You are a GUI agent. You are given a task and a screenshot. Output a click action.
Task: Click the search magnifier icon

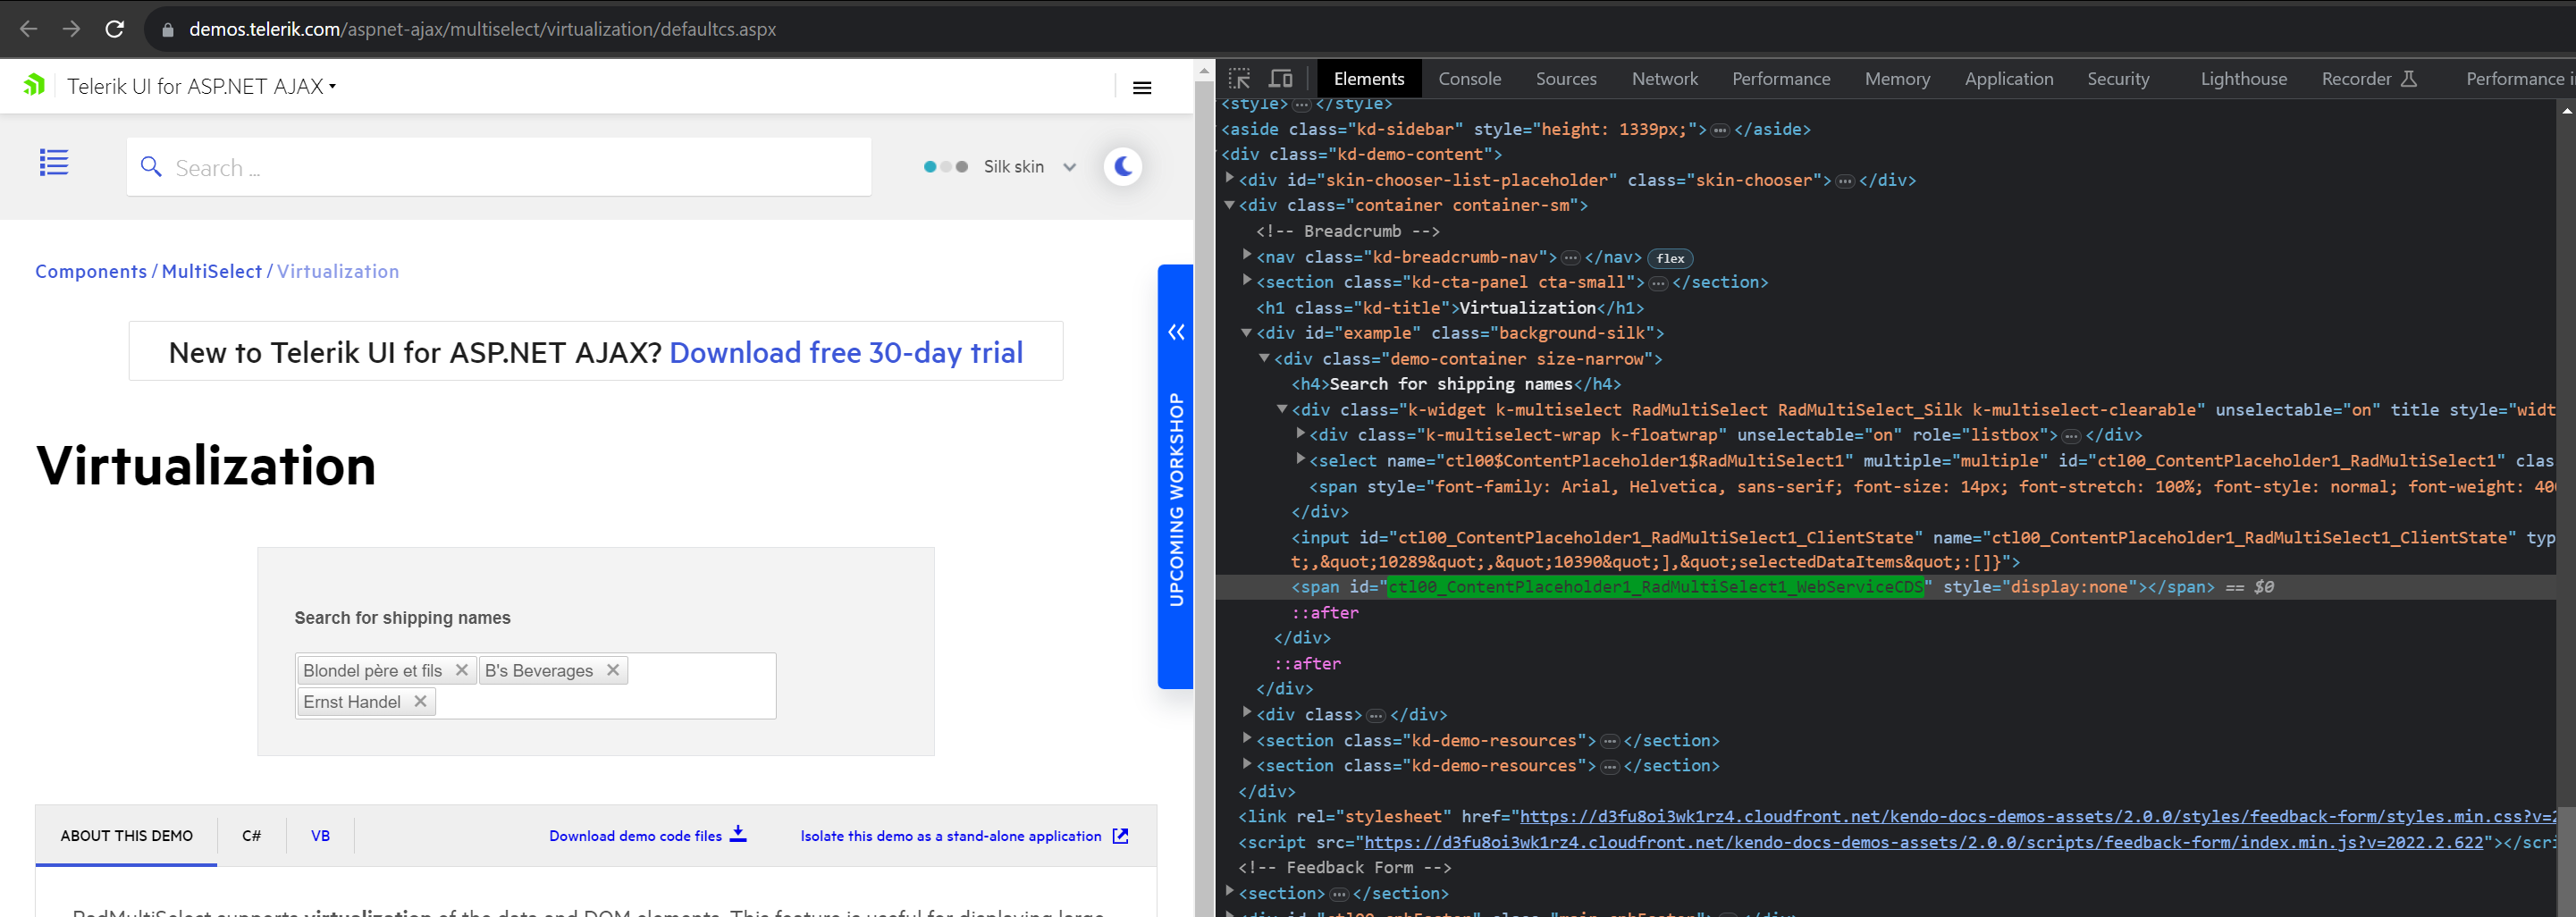[x=151, y=166]
